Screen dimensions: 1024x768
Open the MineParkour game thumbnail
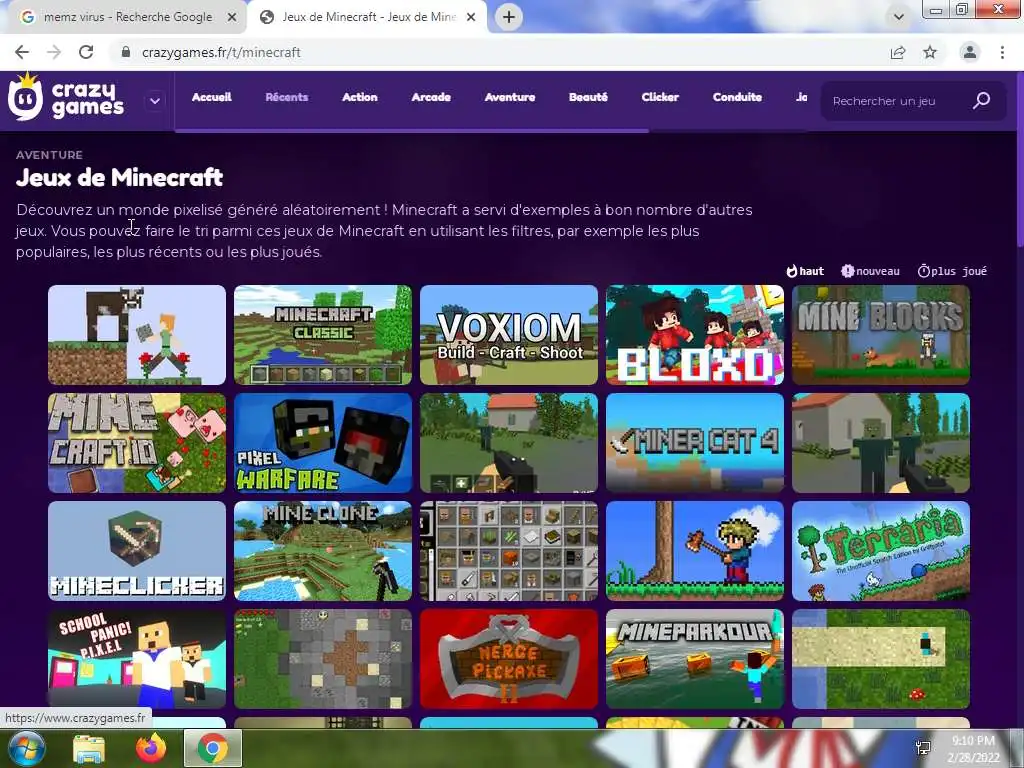695,659
